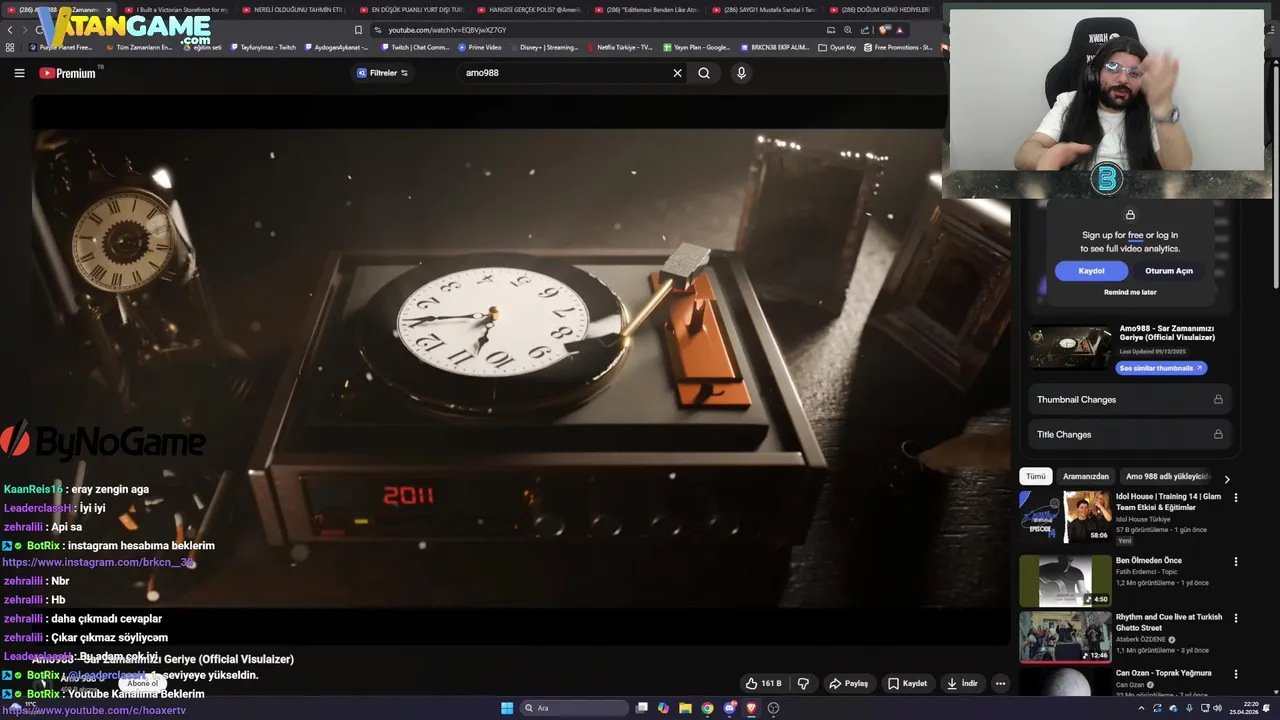Go to YouTube Premium home logo
The width and height of the screenshot is (1280, 720).
point(68,73)
